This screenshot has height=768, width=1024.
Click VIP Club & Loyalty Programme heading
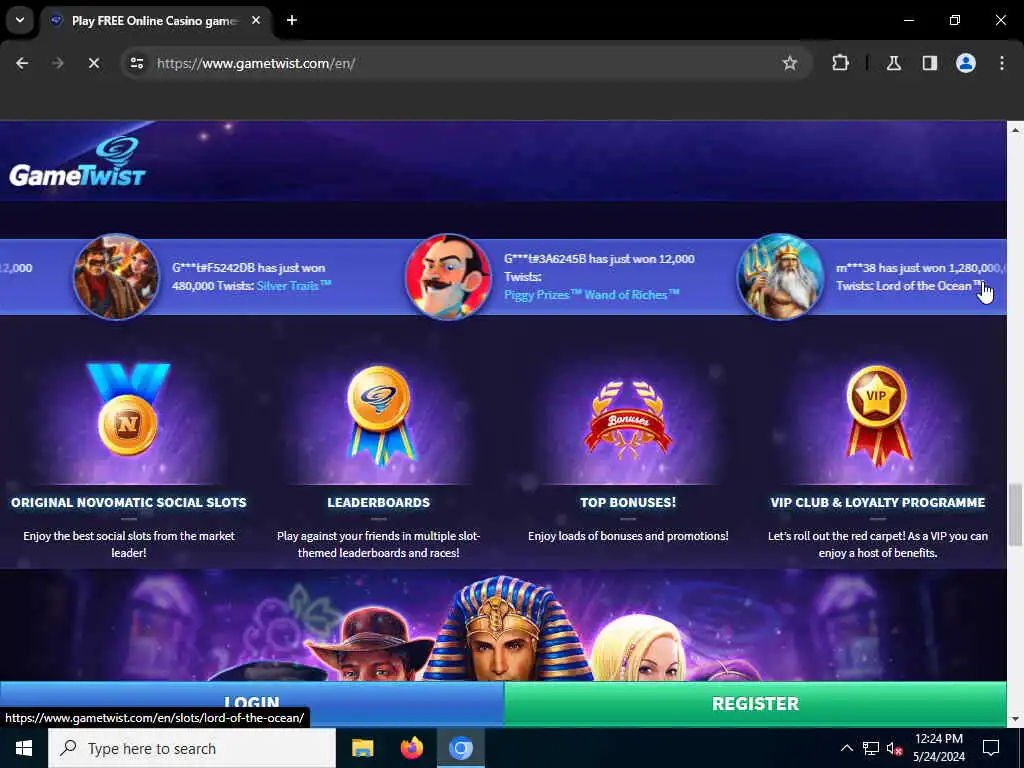tap(878, 502)
